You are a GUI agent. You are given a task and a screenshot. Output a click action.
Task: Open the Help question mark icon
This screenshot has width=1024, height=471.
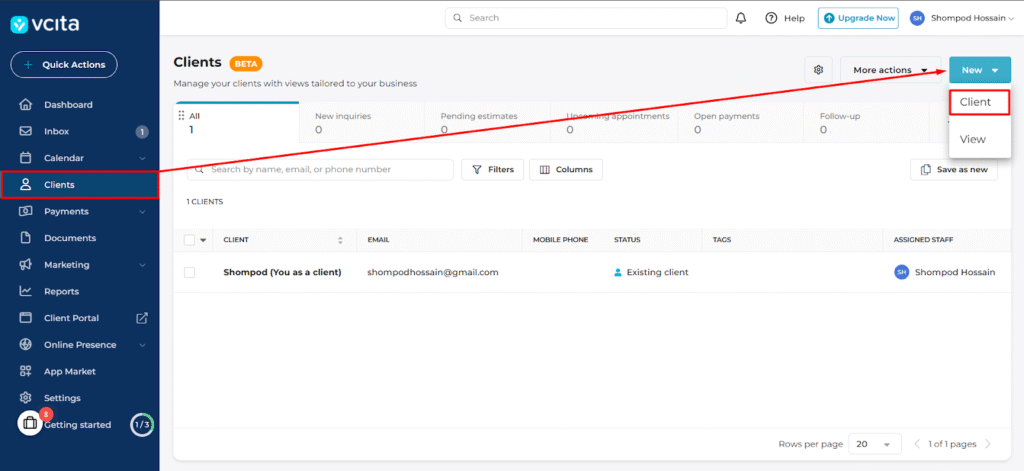click(x=771, y=18)
